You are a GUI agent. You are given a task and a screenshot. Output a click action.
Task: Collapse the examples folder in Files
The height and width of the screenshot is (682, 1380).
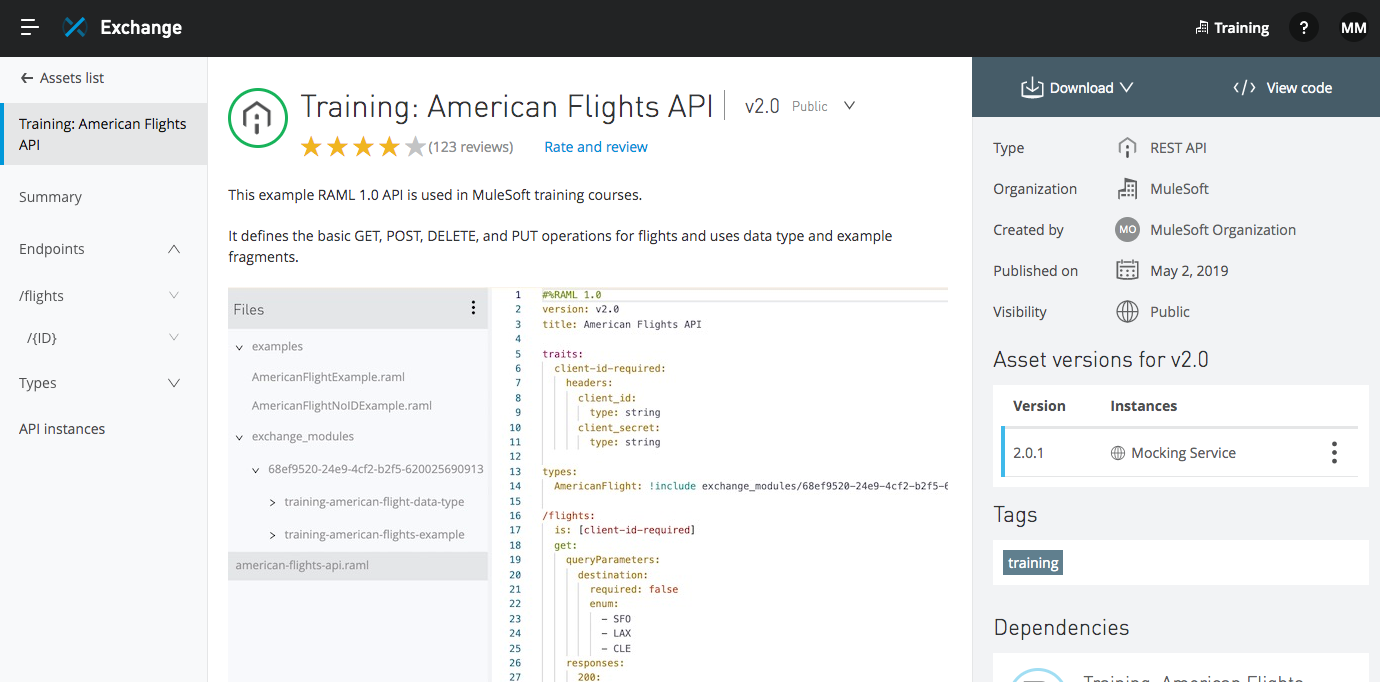[x=239, y=347]
